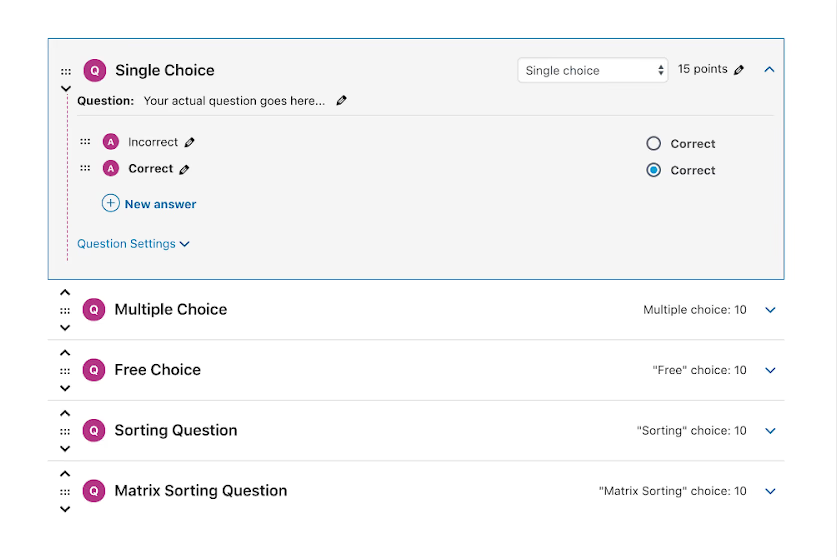Move Multiple Choice question up with arrow

click(65, 292)
